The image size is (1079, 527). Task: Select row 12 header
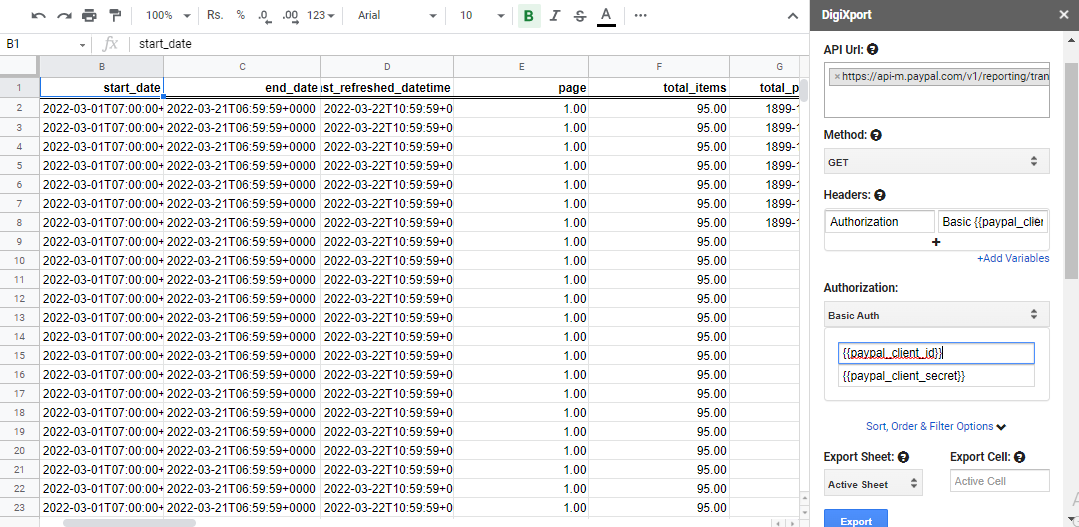tap(19, 299)
